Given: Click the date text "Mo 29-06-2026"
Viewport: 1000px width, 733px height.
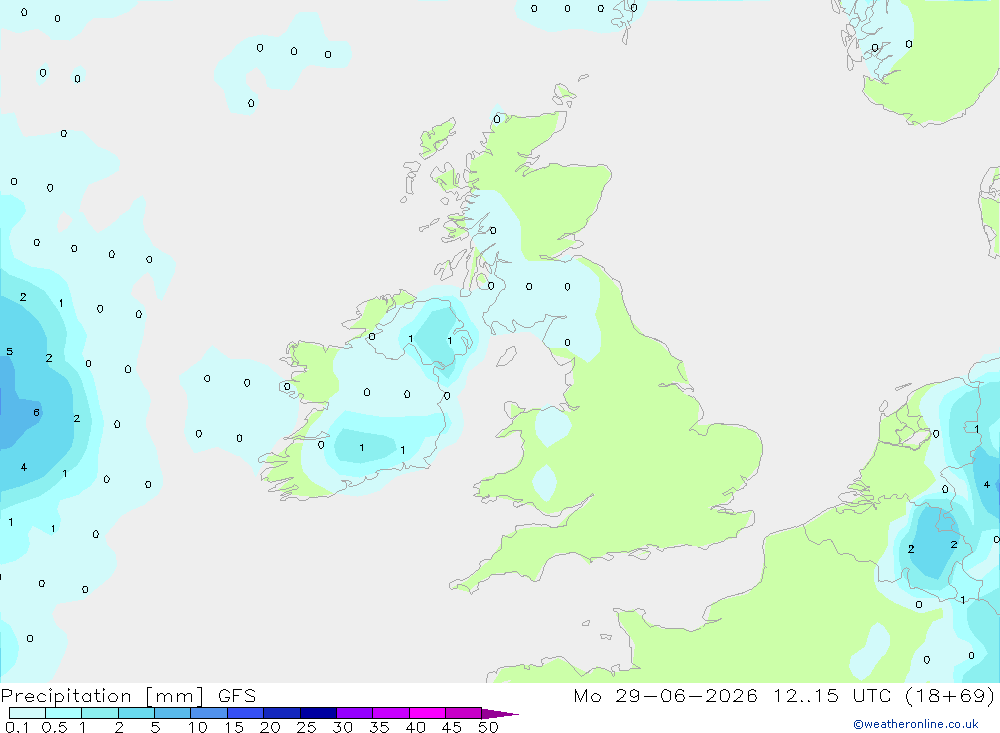Looking at the screenshot, I should click(665, 696).
